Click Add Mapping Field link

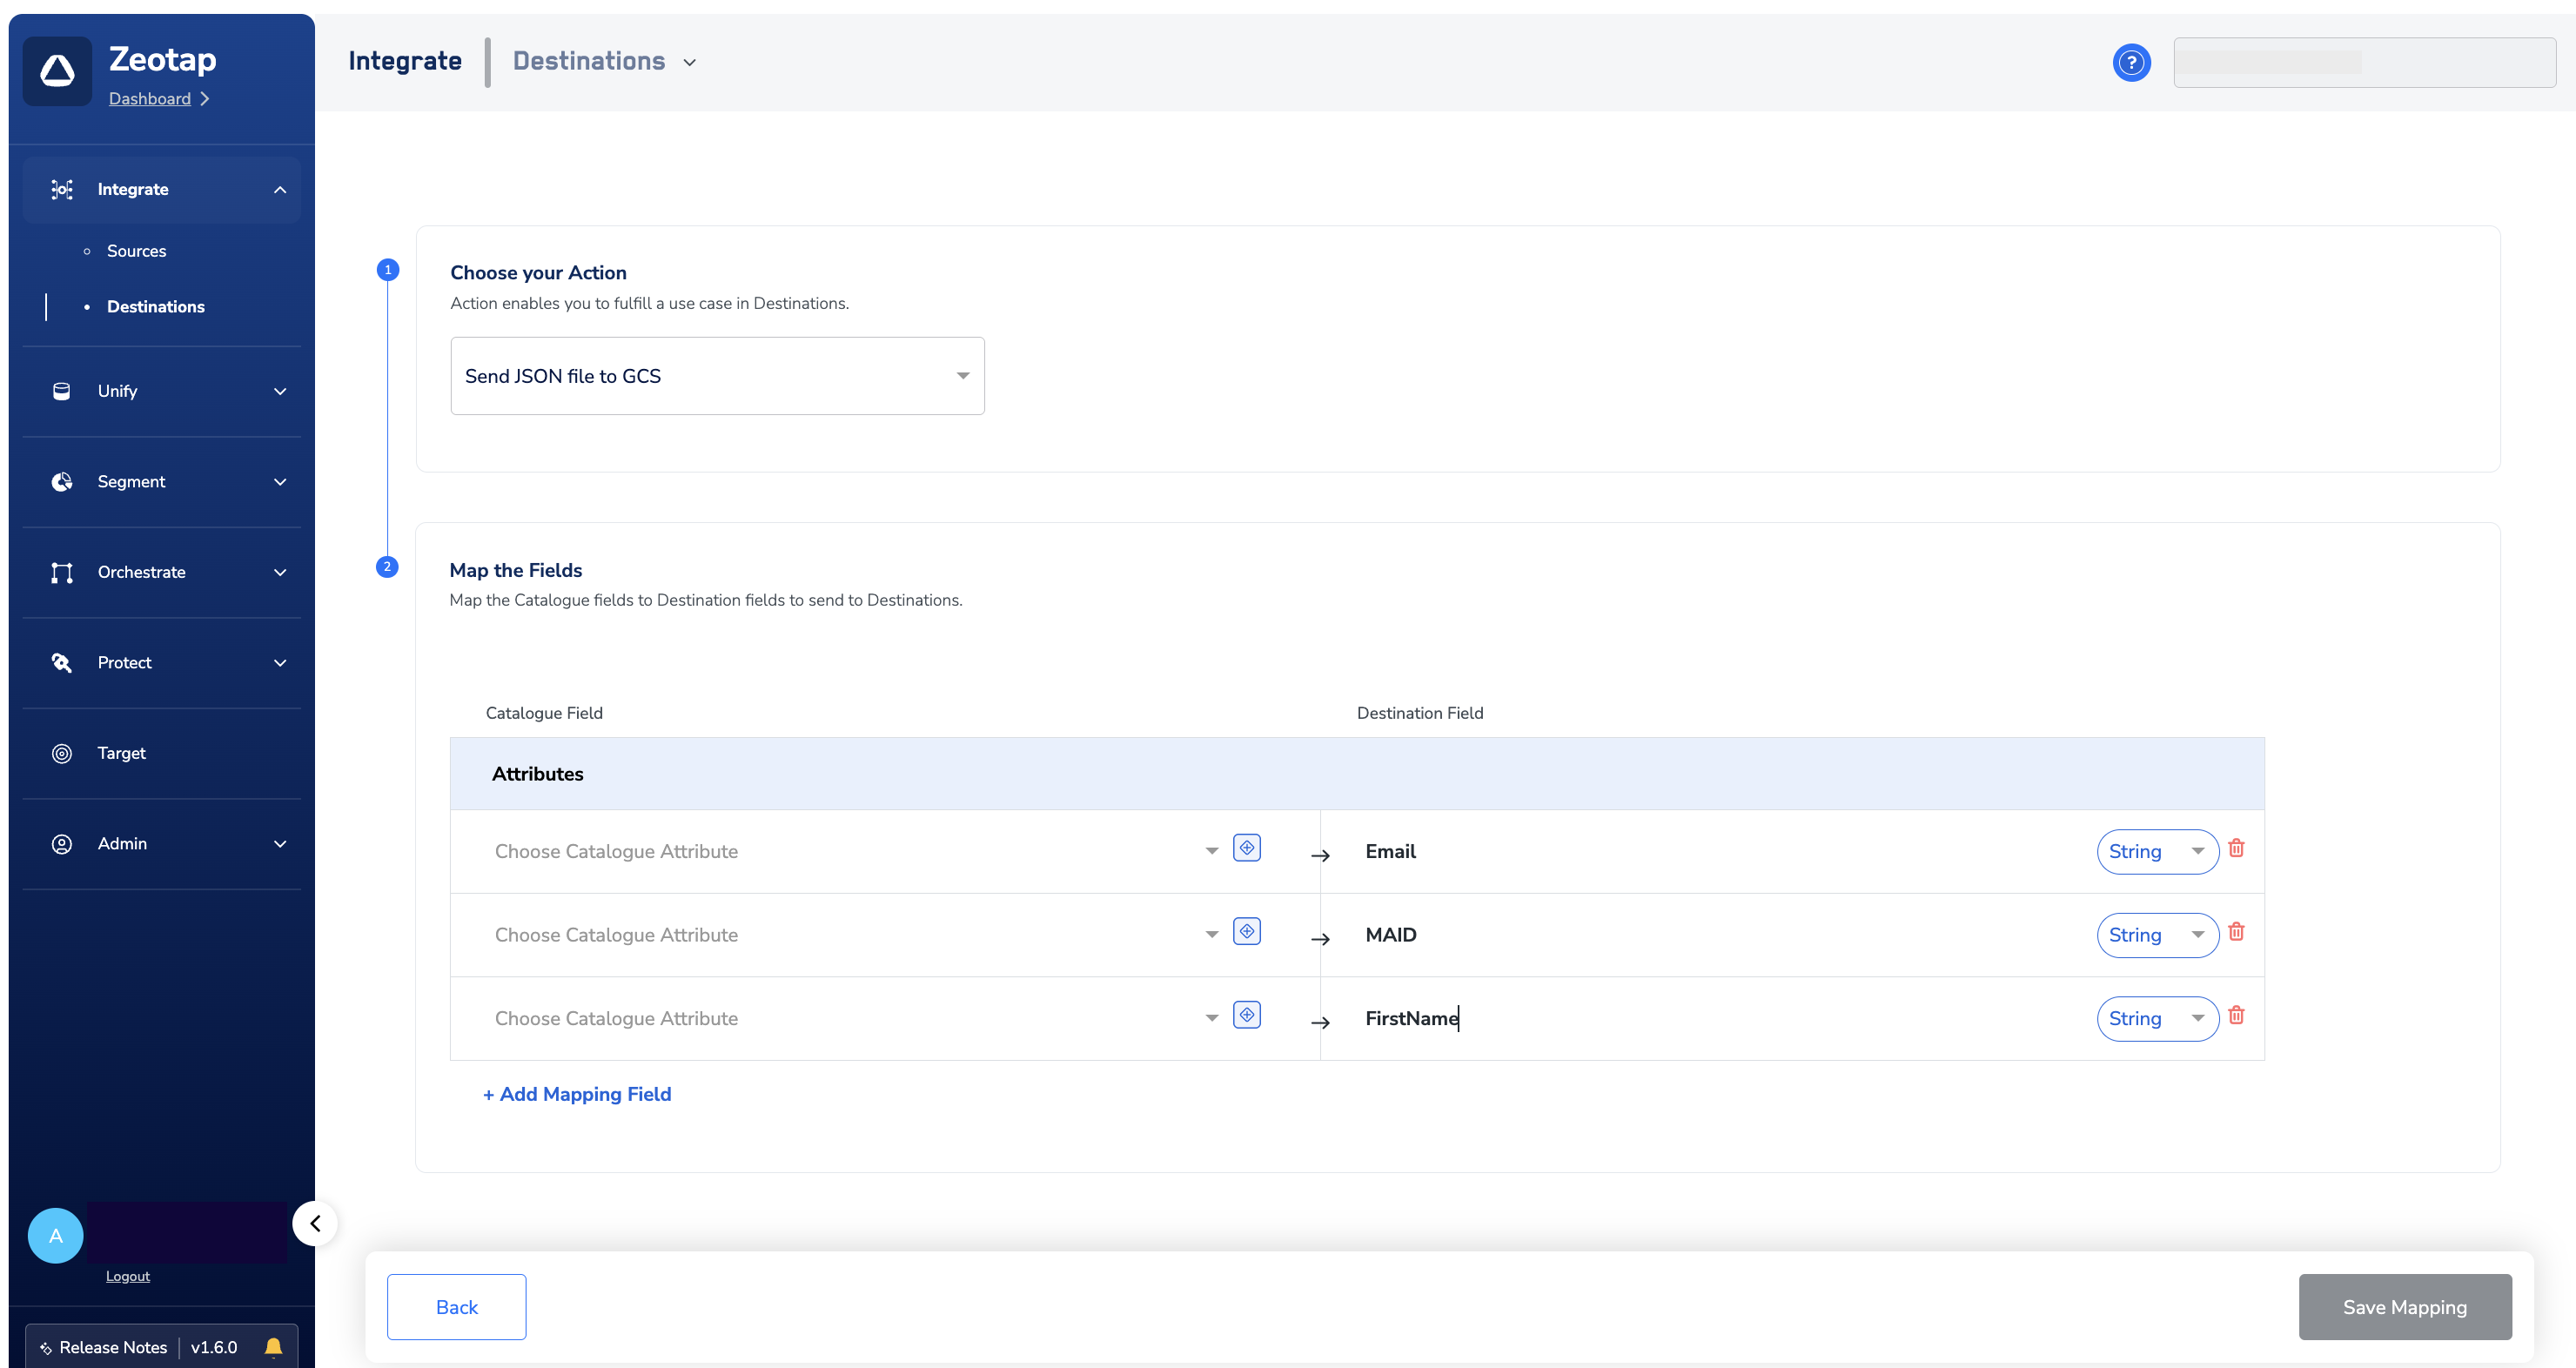point(577,1094)
